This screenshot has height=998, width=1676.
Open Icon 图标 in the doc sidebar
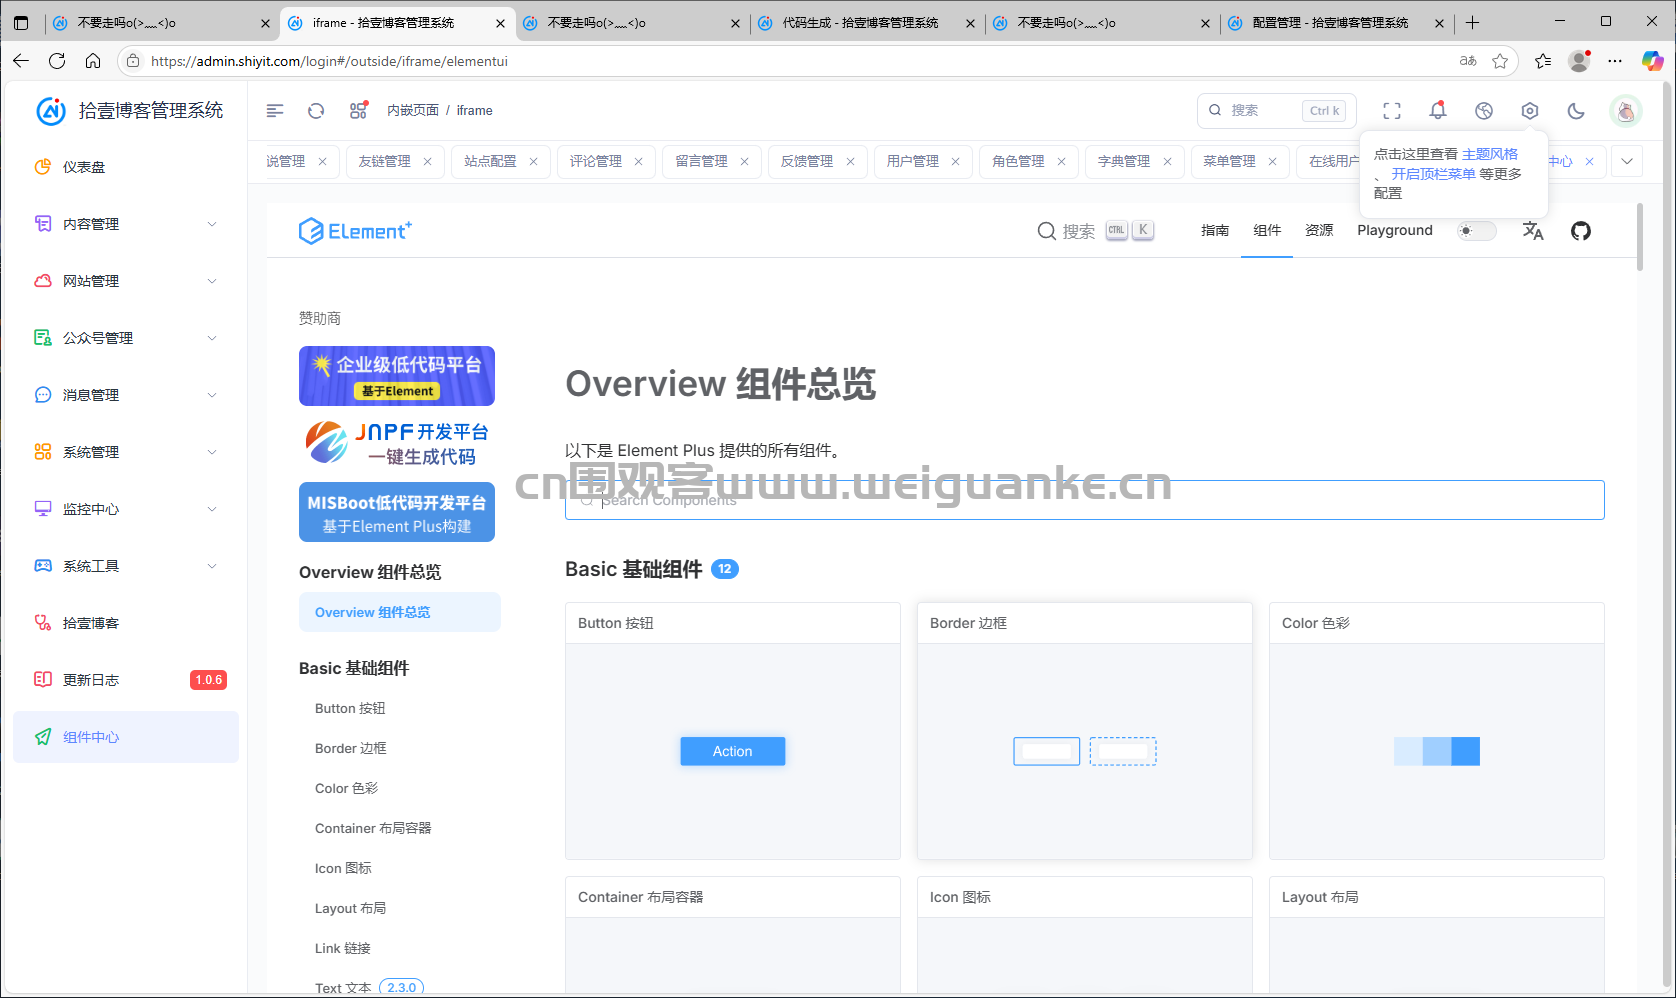point(343,868)
